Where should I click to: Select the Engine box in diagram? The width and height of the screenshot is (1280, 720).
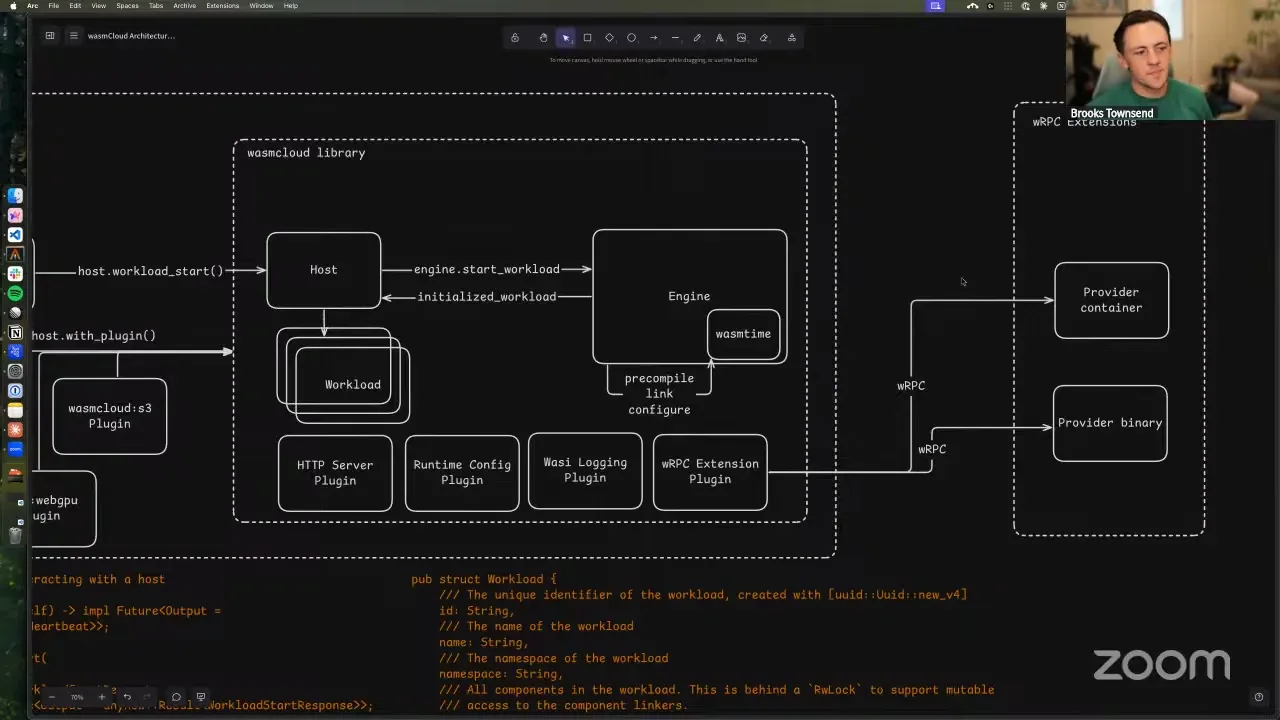(689, 296)
